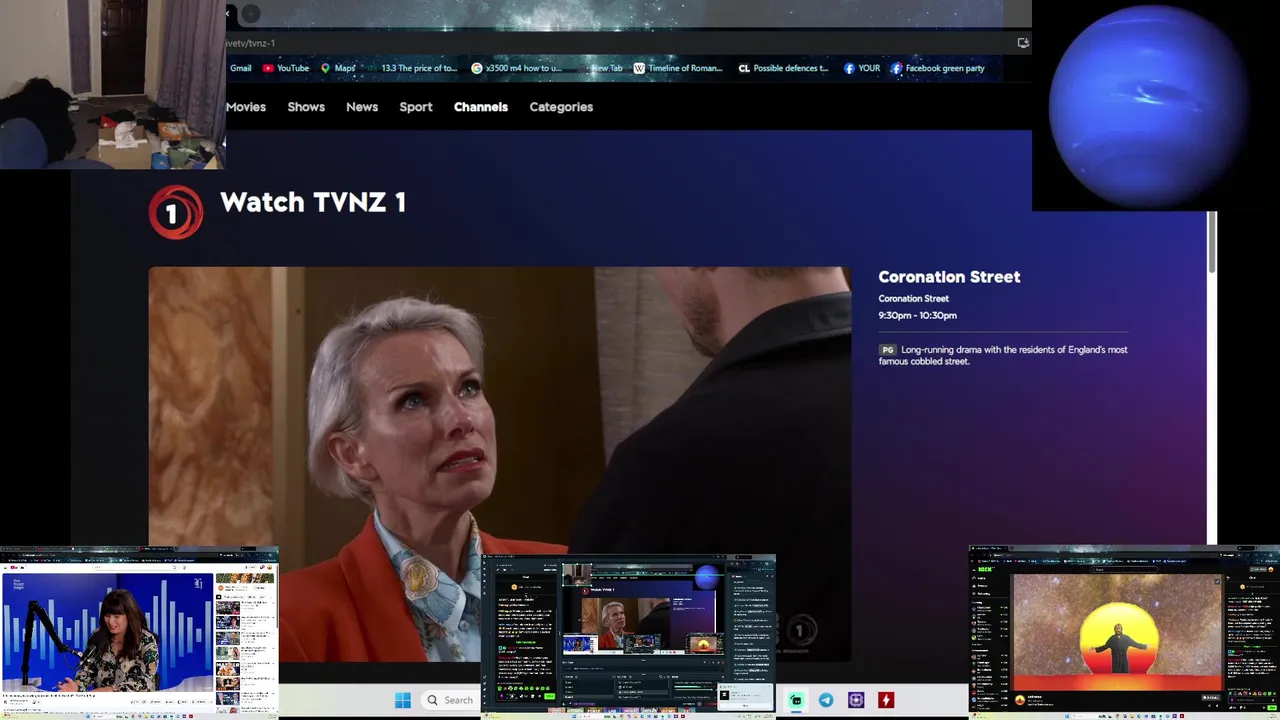Image resolution: width=1280 pixels, height=720 pixels.
Task: Click the YouTube window preview thumbnail
Action: (x=139, y=632)
